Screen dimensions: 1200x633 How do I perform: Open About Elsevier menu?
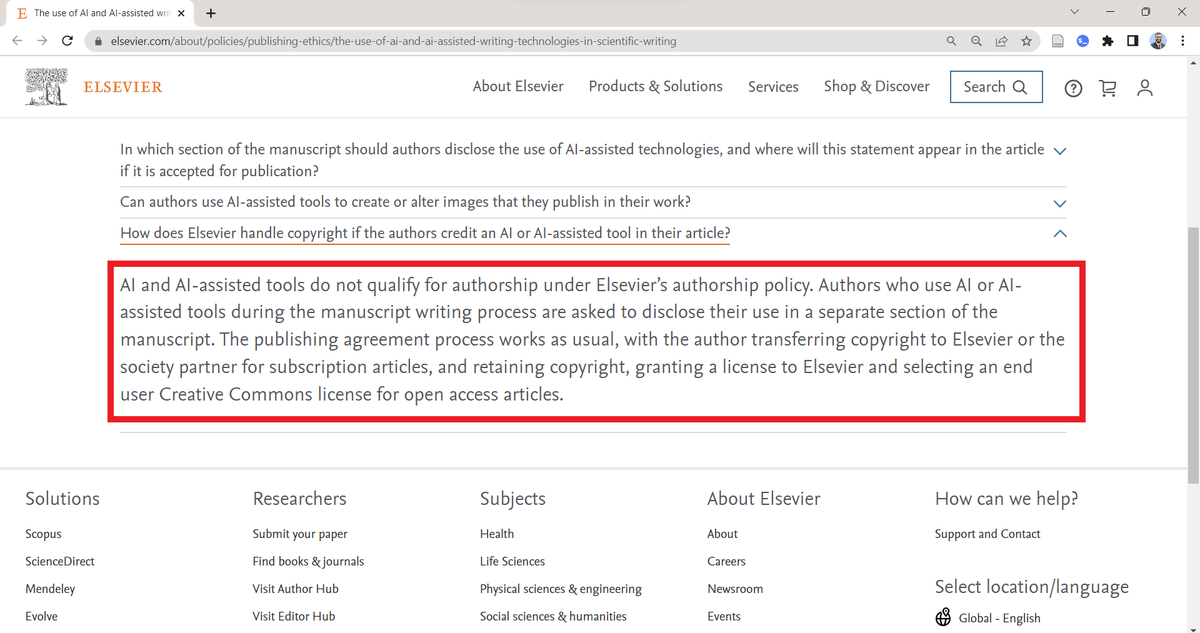tap(518, 86)
